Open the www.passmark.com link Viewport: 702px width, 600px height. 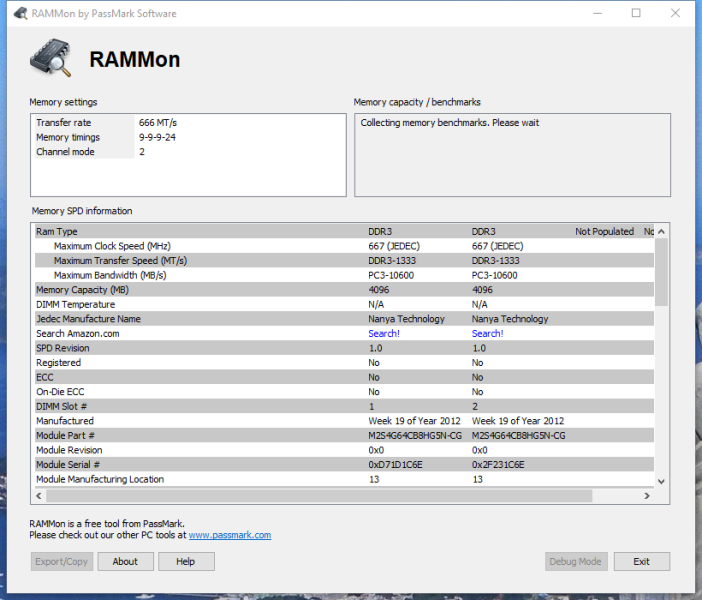[230, 535]
